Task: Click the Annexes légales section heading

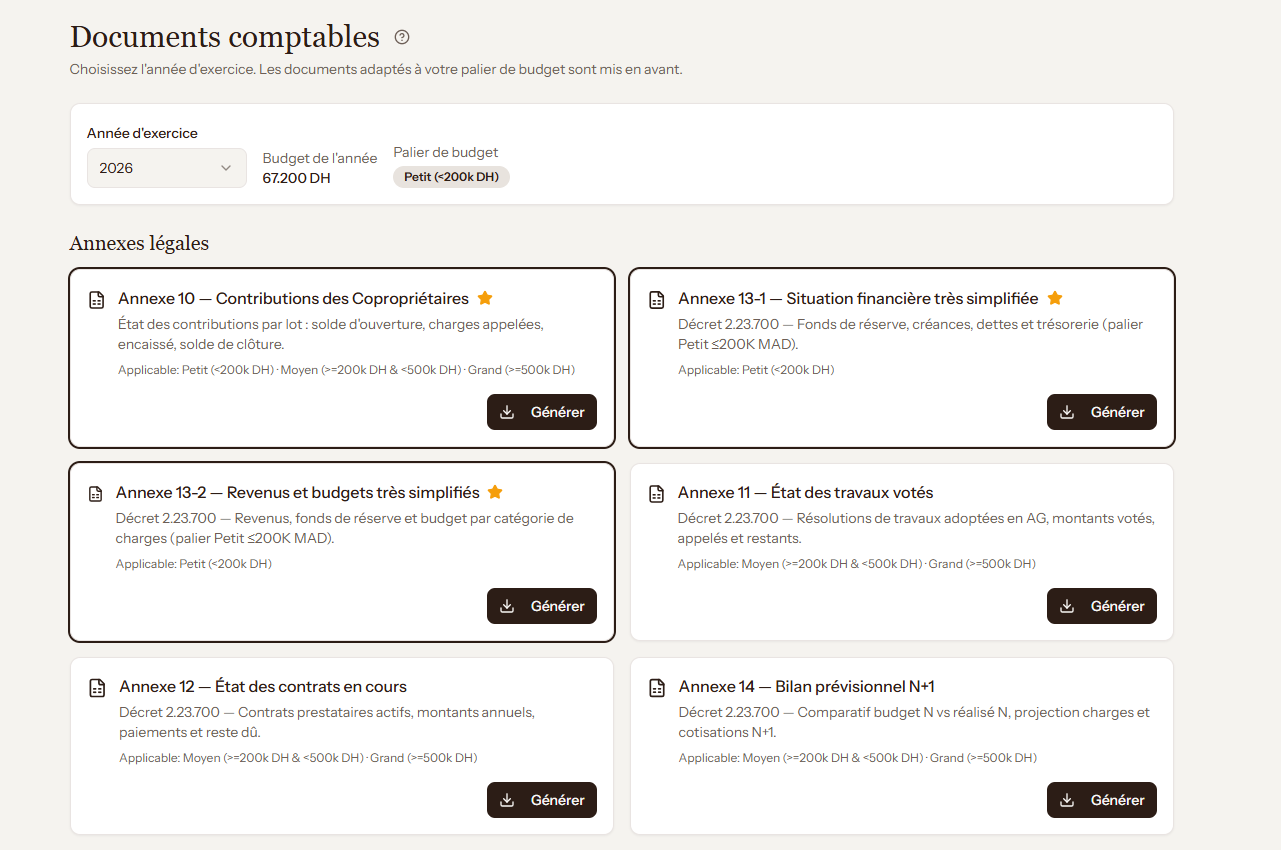Action: (x=139, y=243)
